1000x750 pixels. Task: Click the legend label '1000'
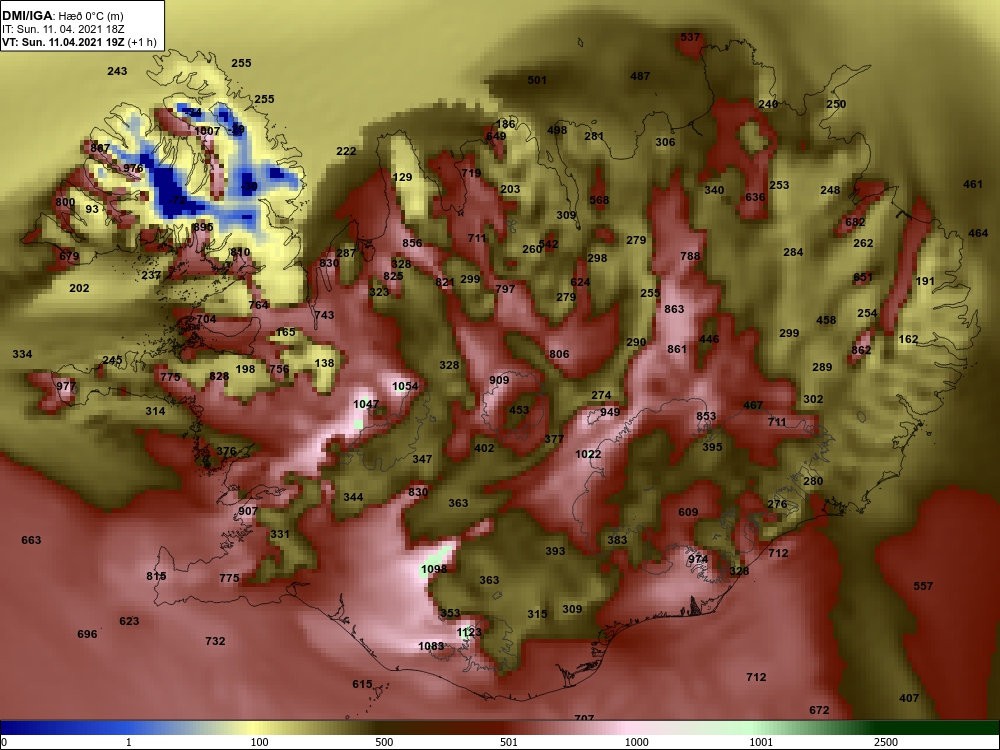tap(636, 742)
